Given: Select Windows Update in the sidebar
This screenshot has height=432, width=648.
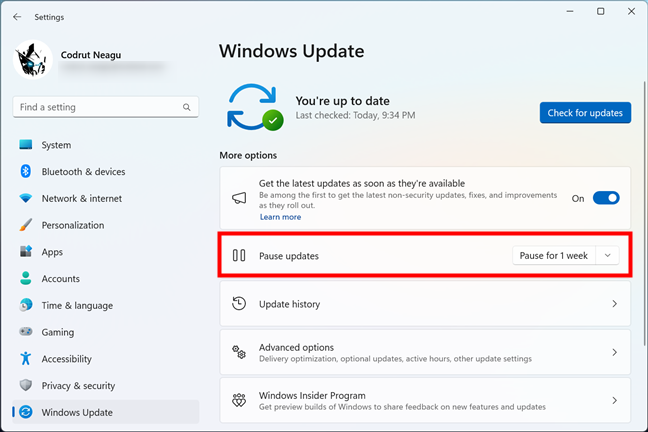Looking at the screenshot, I should click(x=105, y=412).
